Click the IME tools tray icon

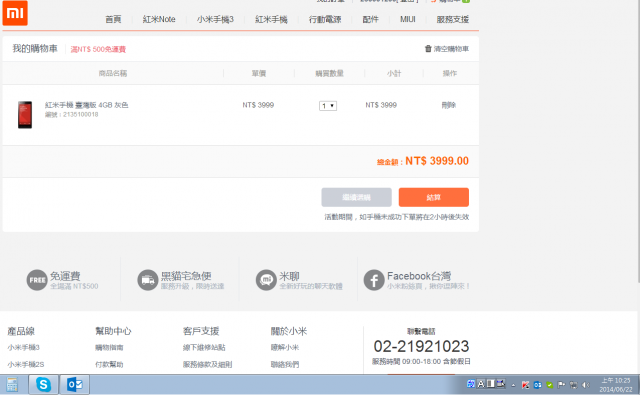pos(501,384)
